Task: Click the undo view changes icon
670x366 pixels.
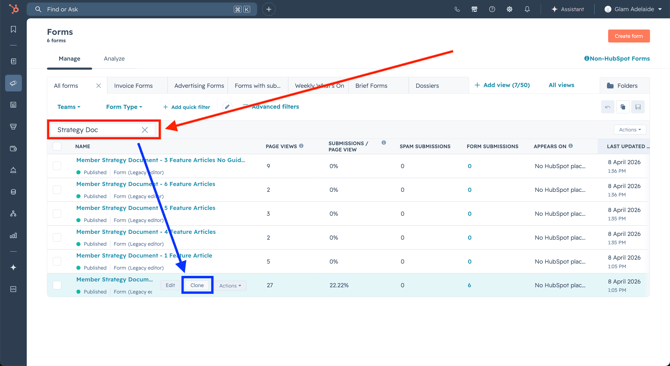Action: pos(608,107)
